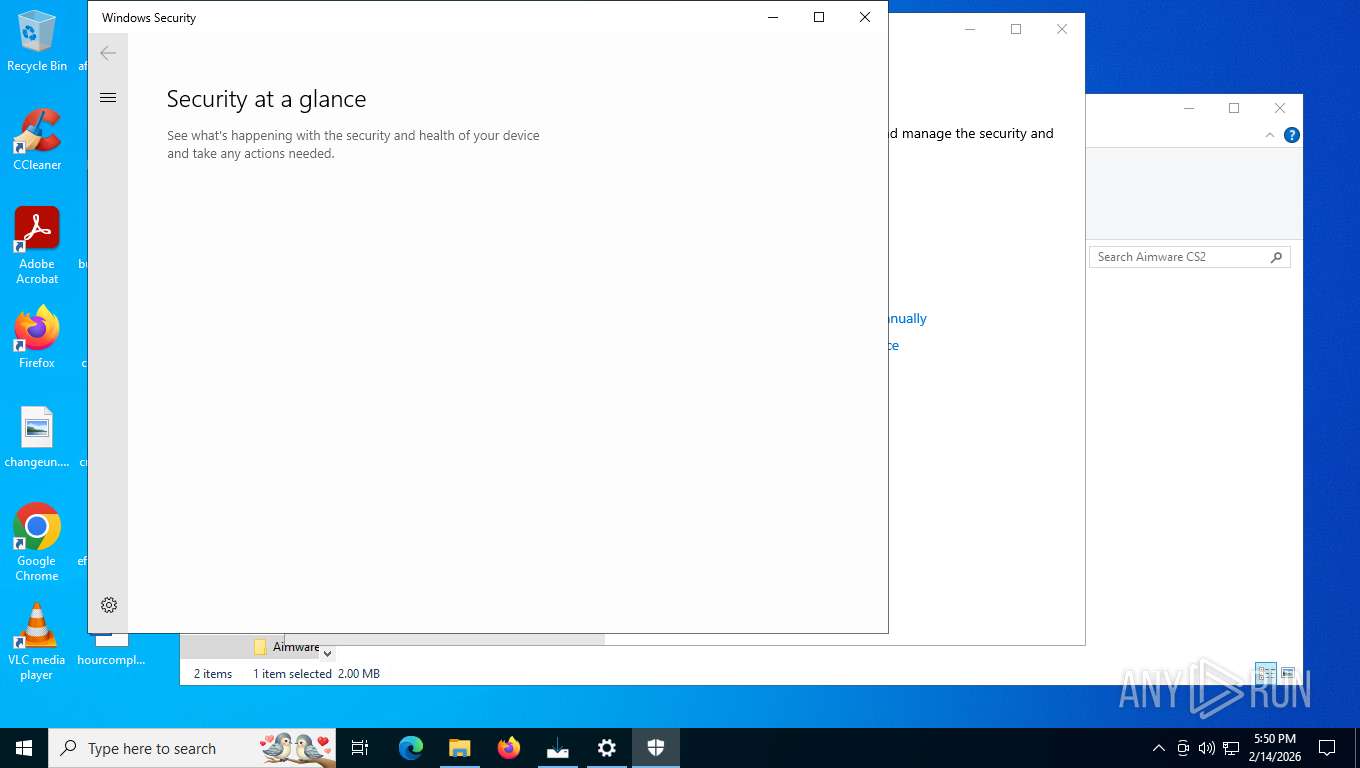The width and height of the screenshot is (1360, 768).
Task: Click the '2 items' status text
Action: pyautogui.click(x=213, y=674)
